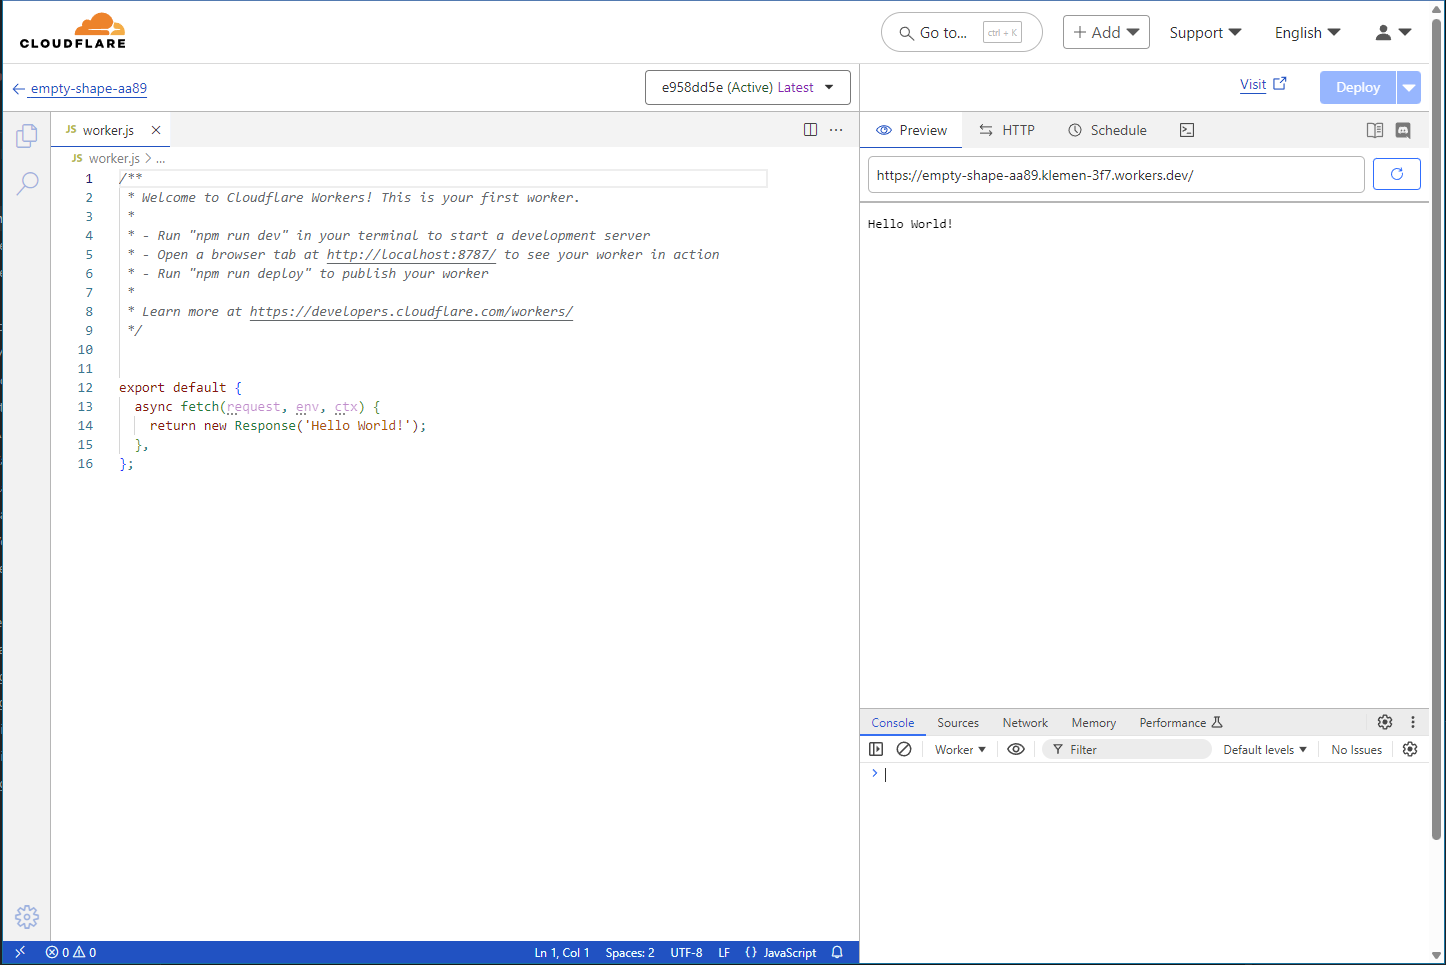This screenshot has width=1446, height=965.
Task: Split the editor to the right
Action: (x=810, y=130)
